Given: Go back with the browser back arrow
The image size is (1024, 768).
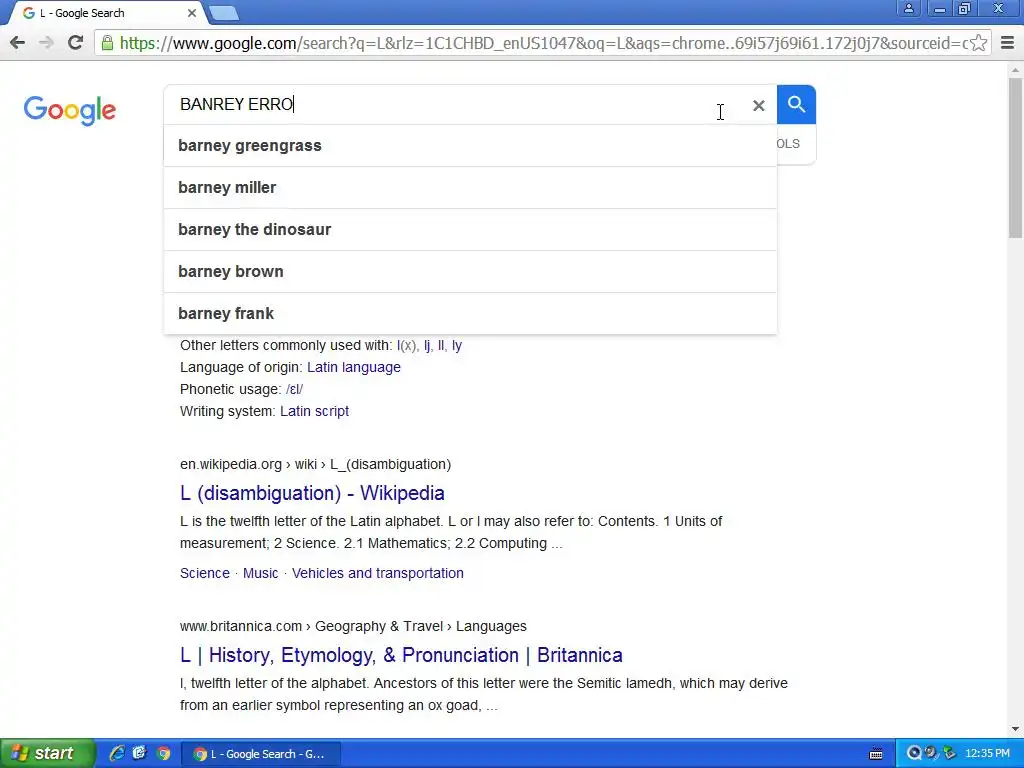Looking at the screenshot, I should [x=18, y=43].
